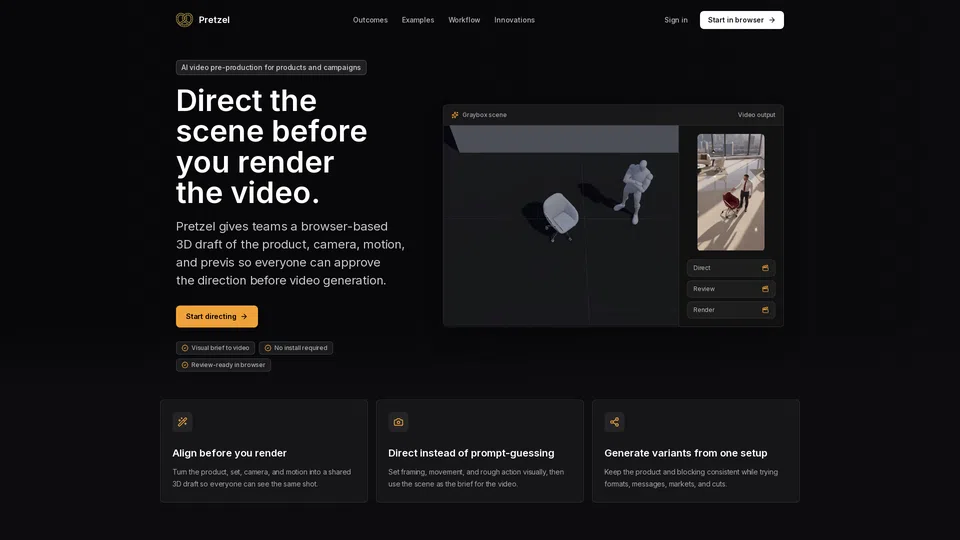This screenshot has height=540, width=960.
Task: Click check icon on Review-ready in browser
Action: click(185, 365)
